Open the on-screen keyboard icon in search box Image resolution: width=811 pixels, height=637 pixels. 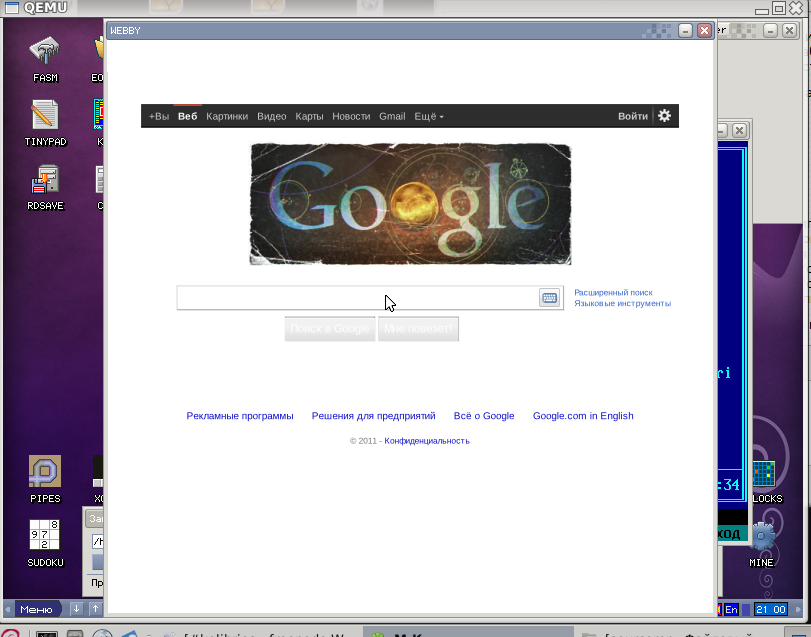[549, 298]
